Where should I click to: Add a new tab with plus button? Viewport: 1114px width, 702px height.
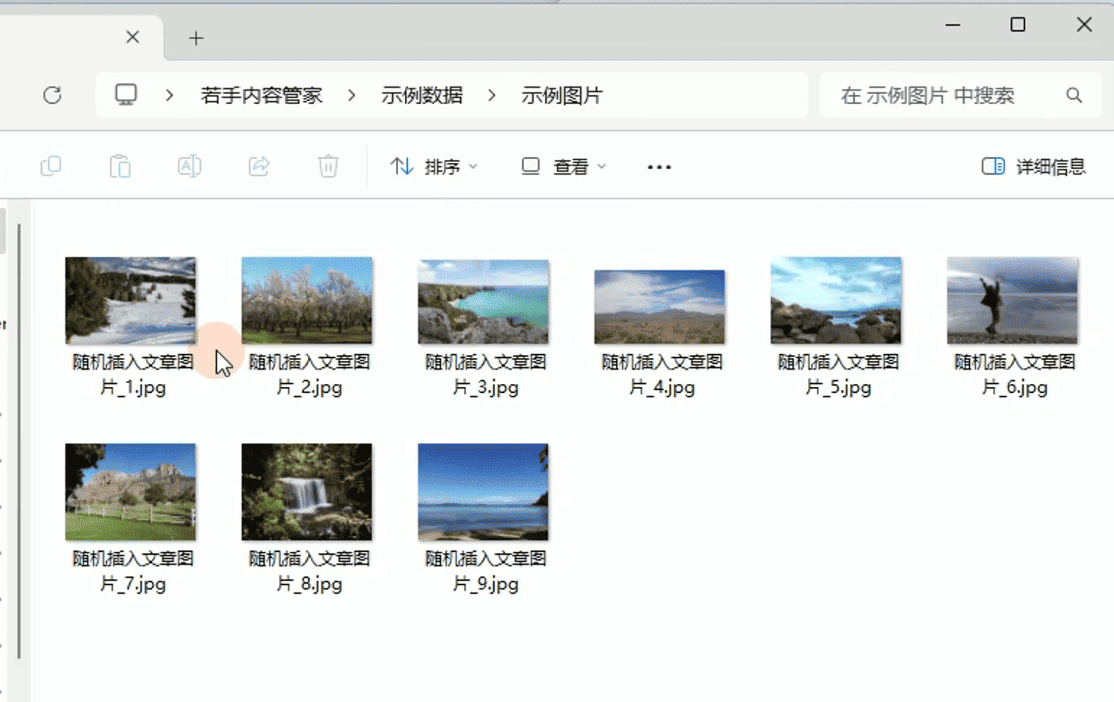[196, 38]
